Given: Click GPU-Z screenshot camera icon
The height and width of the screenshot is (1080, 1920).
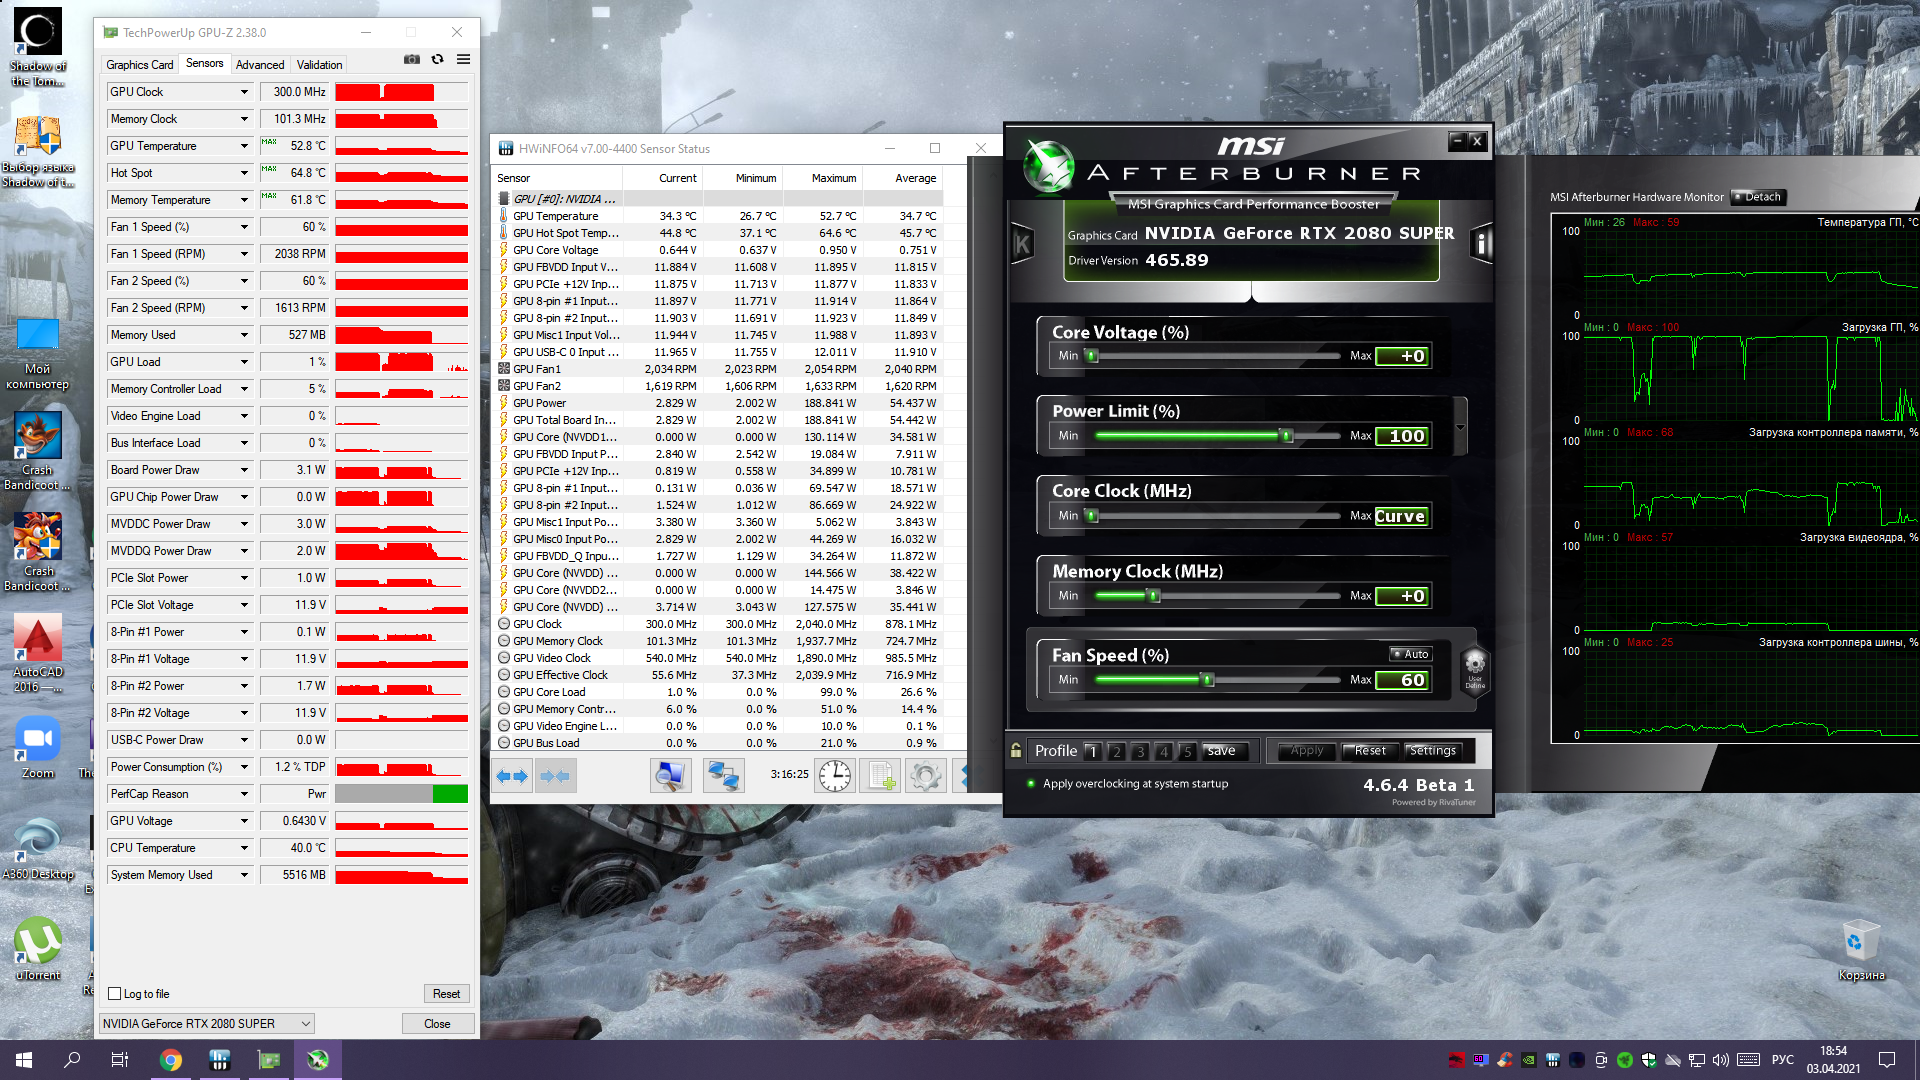Looking at the screenshot, I should [x=411, y=60].
